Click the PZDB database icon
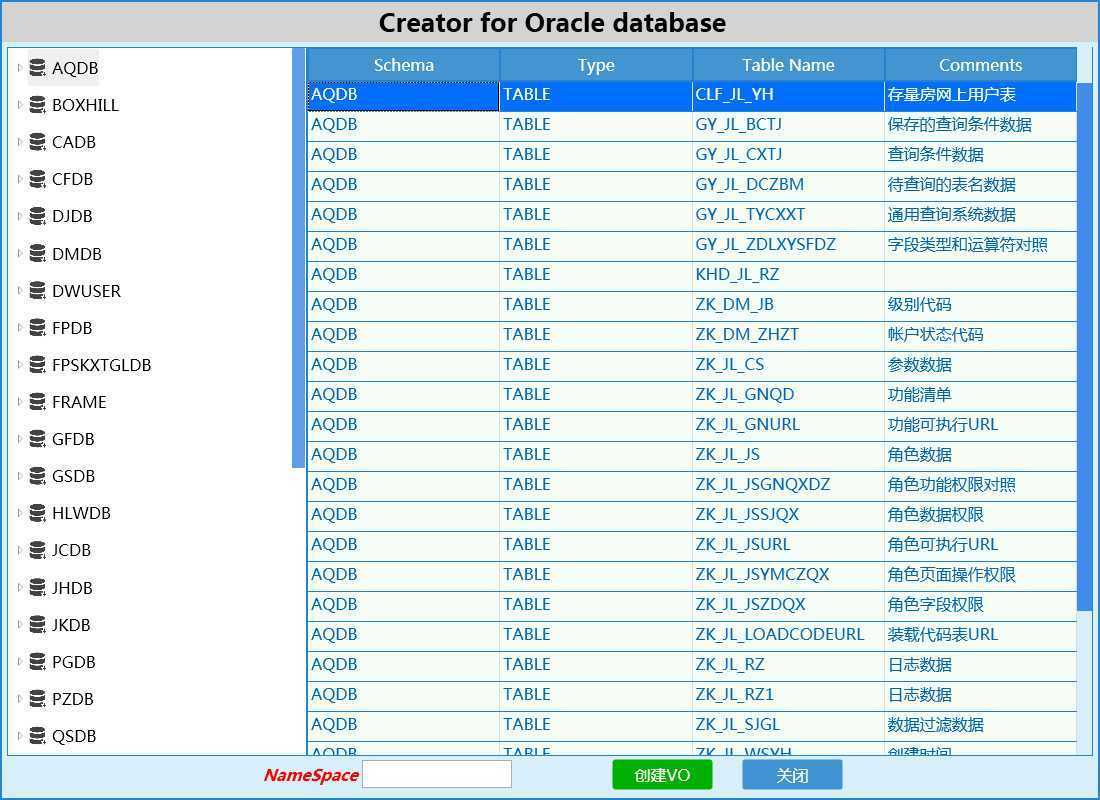Image resolution: width=1100 pixels, height=800 pixels. [37, 700]
